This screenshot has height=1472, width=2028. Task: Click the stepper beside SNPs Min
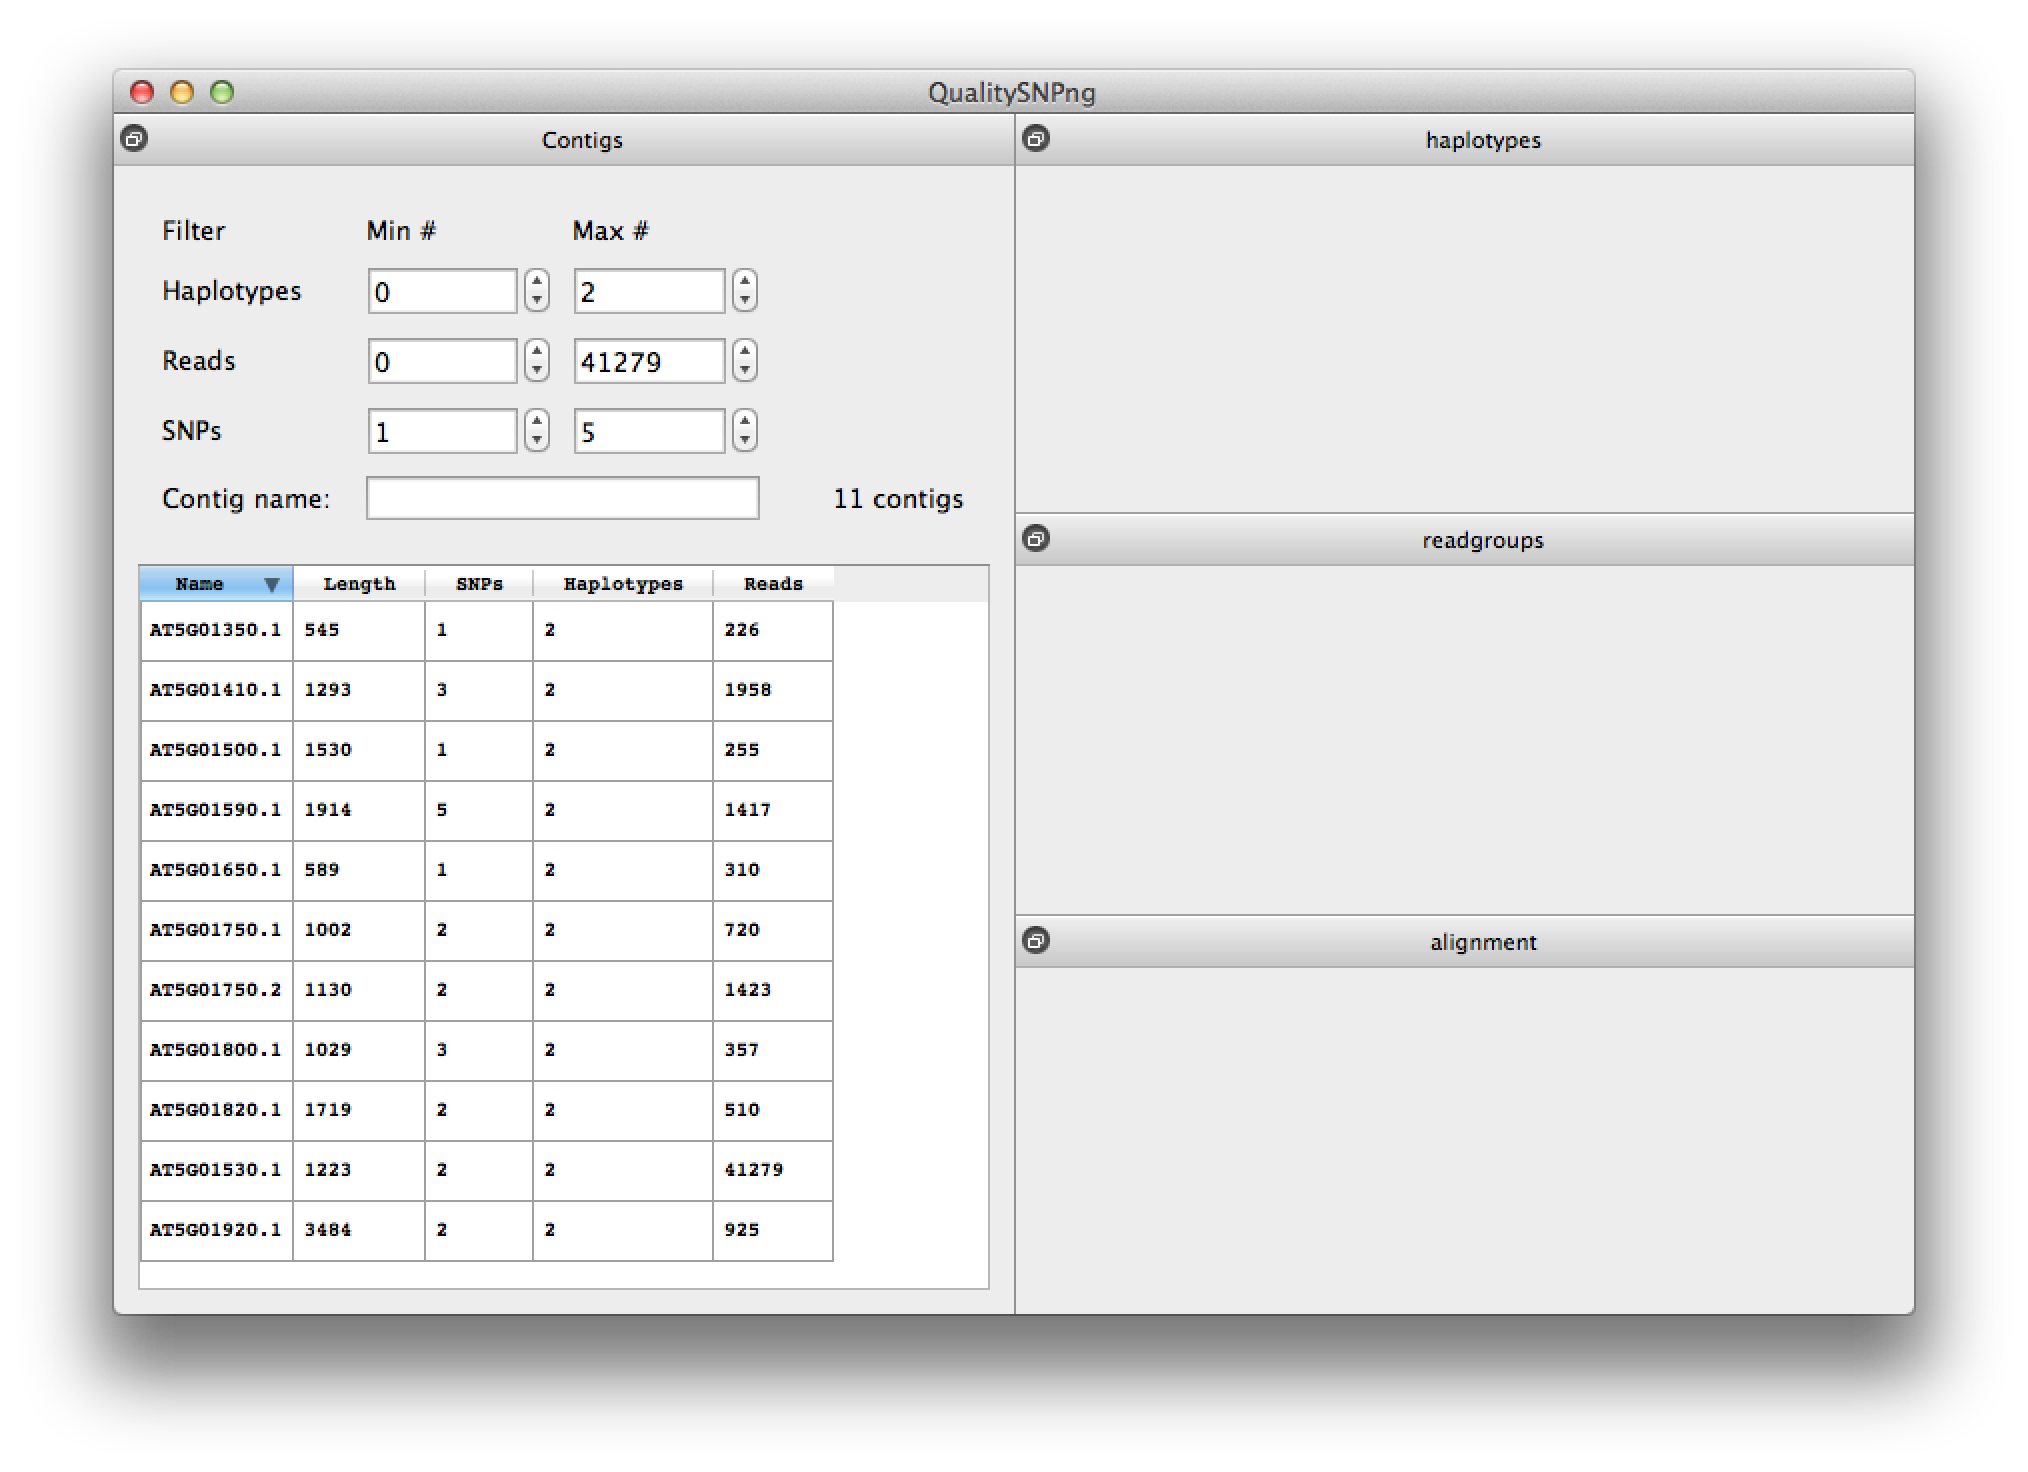(x=537, y=431)
